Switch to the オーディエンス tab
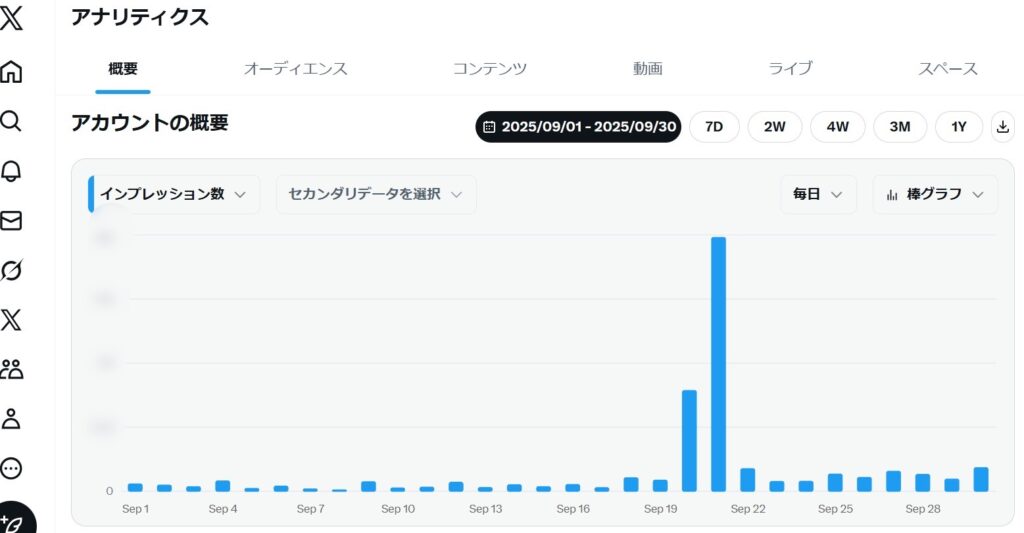Screen dimensions: 1024x533 pos(296,69)
